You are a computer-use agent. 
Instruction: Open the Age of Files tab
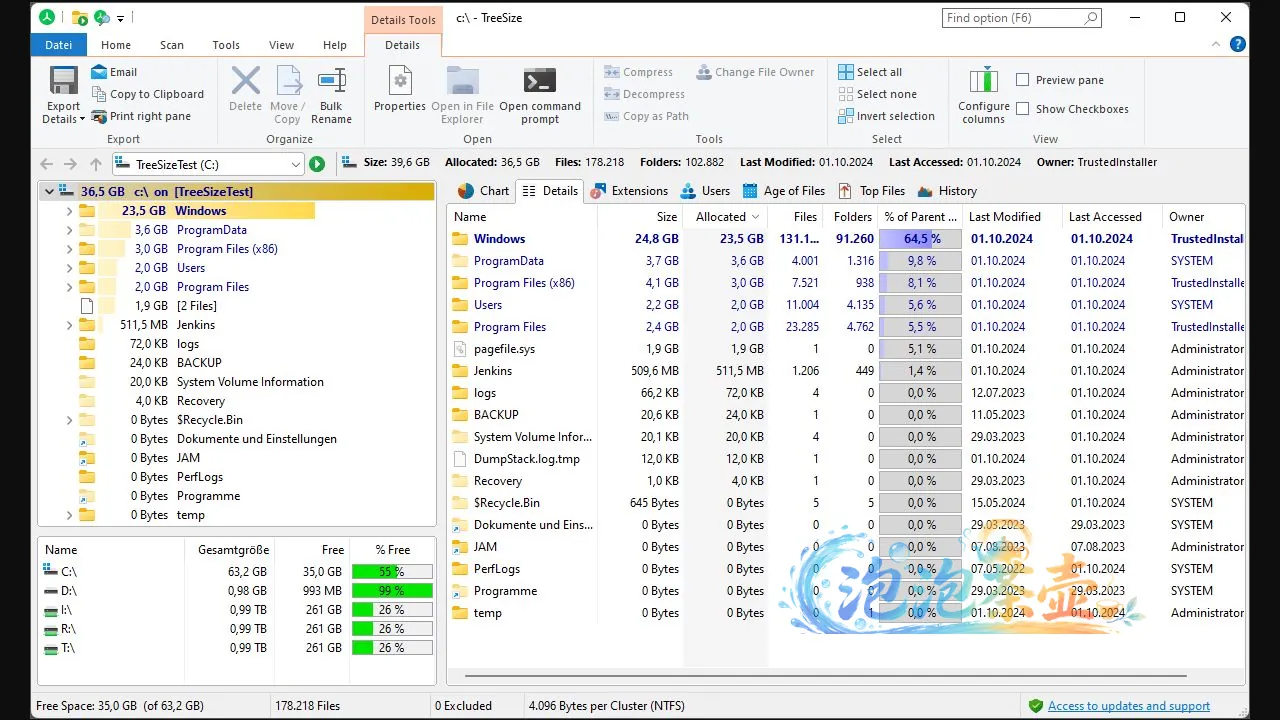[x=783, y=191]
